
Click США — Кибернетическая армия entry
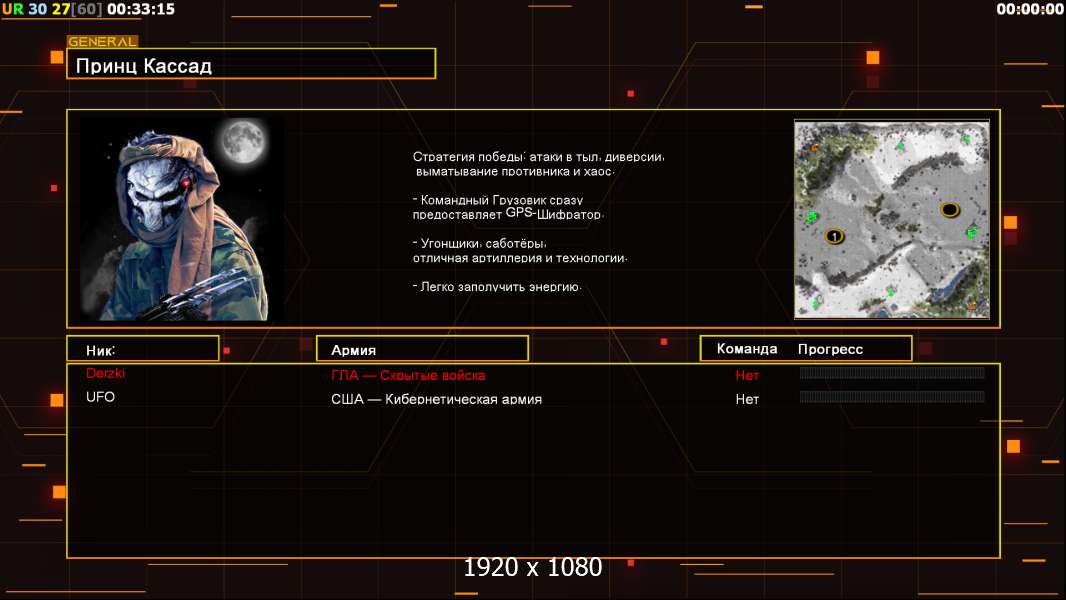436,399
